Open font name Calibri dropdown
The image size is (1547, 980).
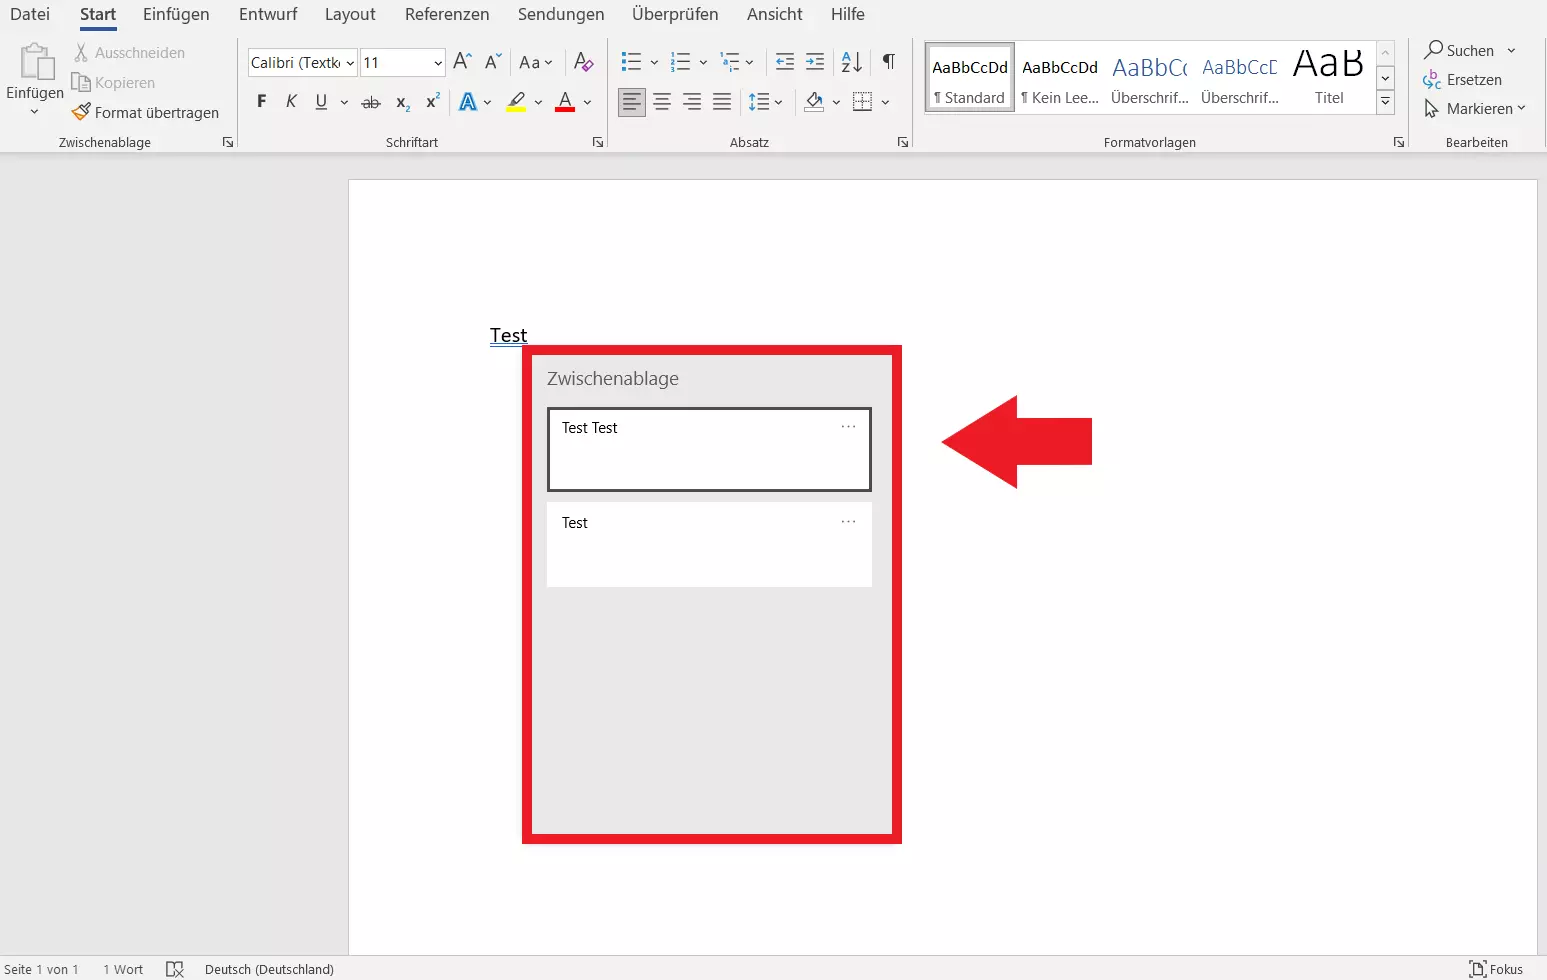click(x=350, y=63)
